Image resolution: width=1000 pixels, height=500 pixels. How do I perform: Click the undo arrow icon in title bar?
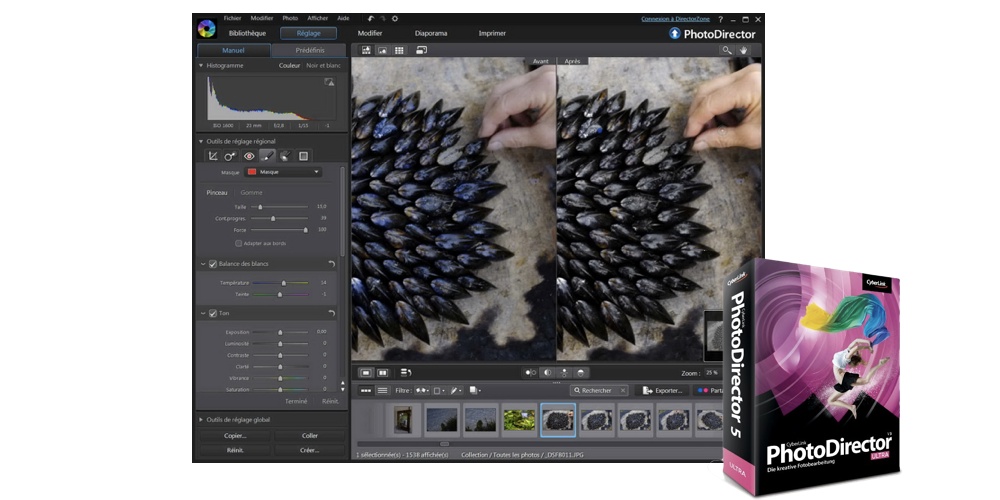(x=371, y=19)
